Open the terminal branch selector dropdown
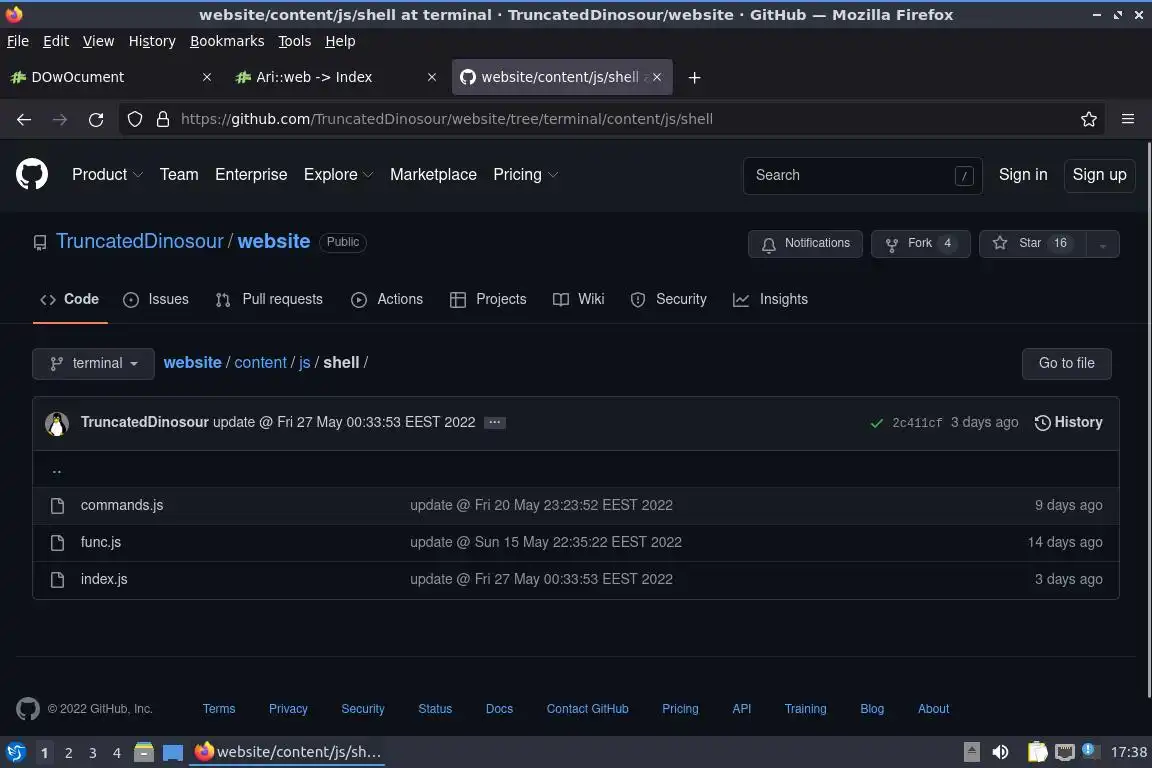 click(93, 364)
